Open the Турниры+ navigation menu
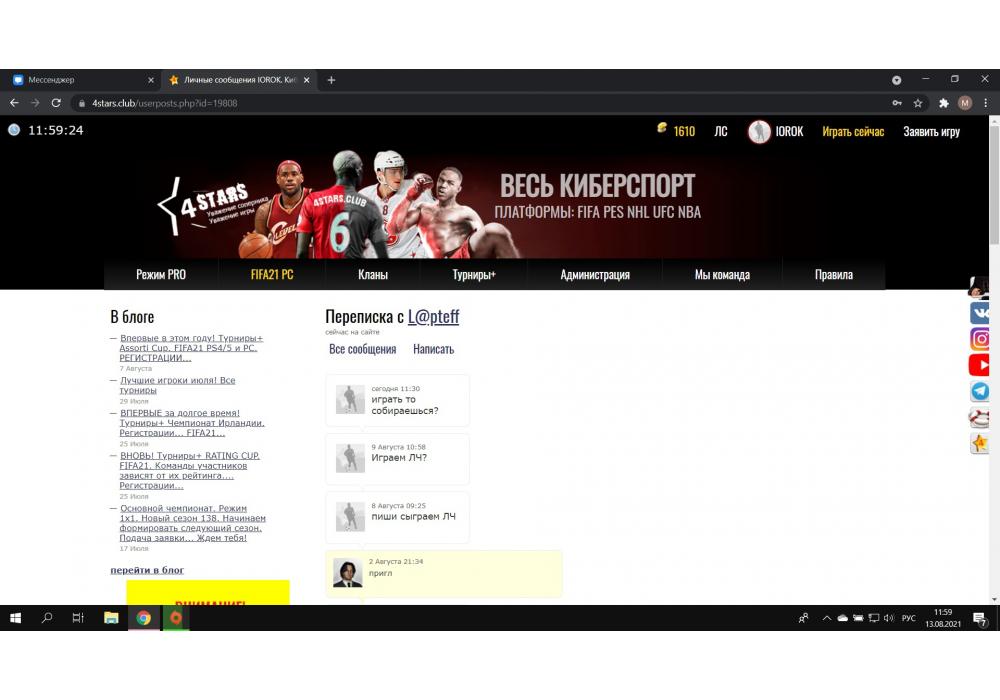Screen dimensions: 1000x700 [x=474, y=275]
